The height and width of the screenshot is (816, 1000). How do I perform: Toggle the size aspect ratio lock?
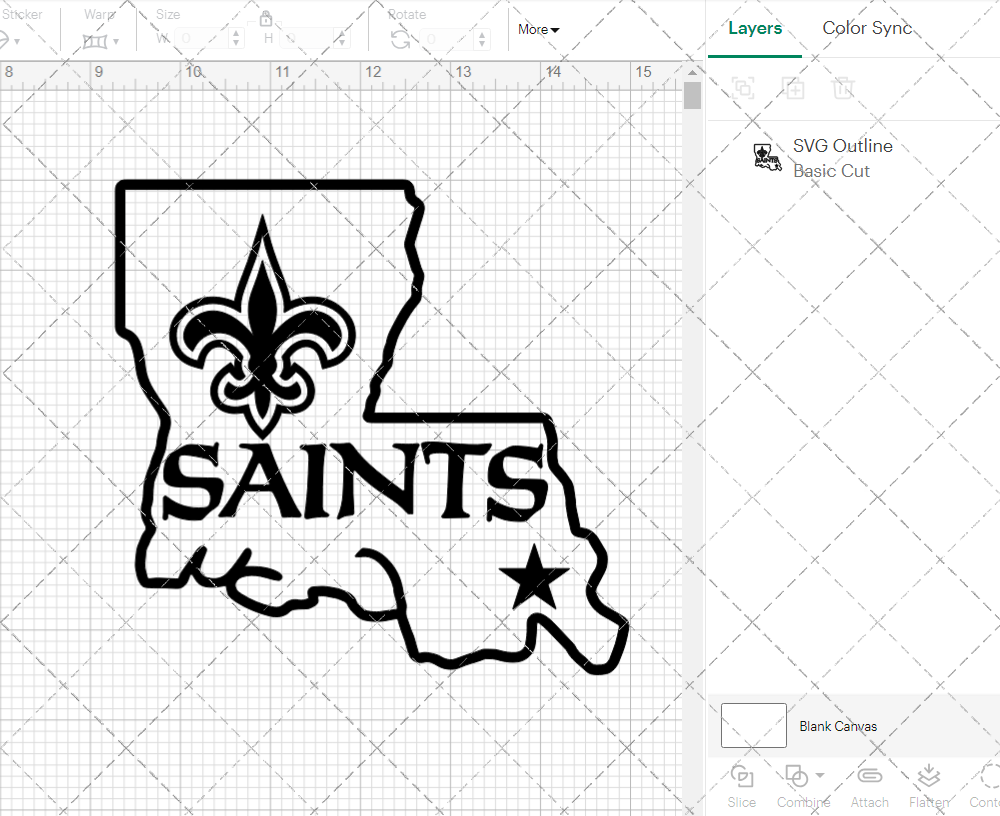266,19
